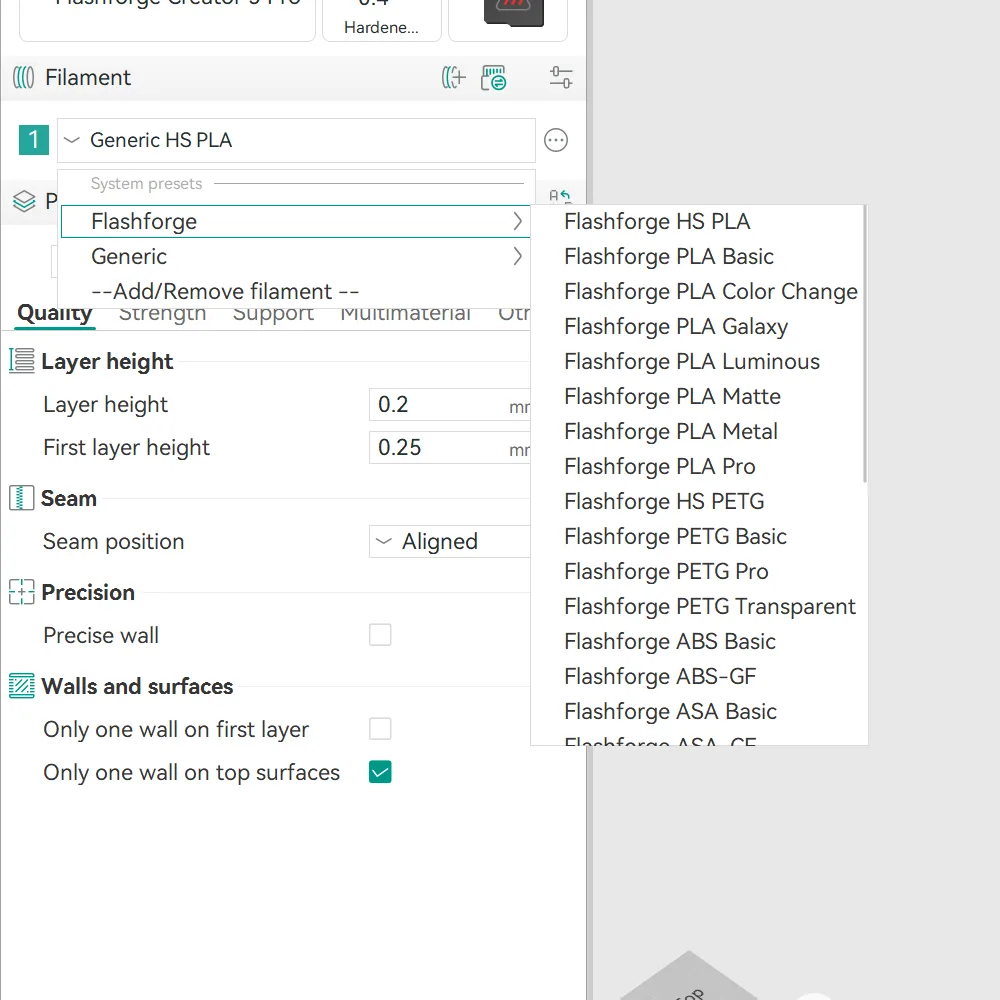Open the filament sync/AMS list icon
Screen dimensions: 1000x1000
[494, 77]
